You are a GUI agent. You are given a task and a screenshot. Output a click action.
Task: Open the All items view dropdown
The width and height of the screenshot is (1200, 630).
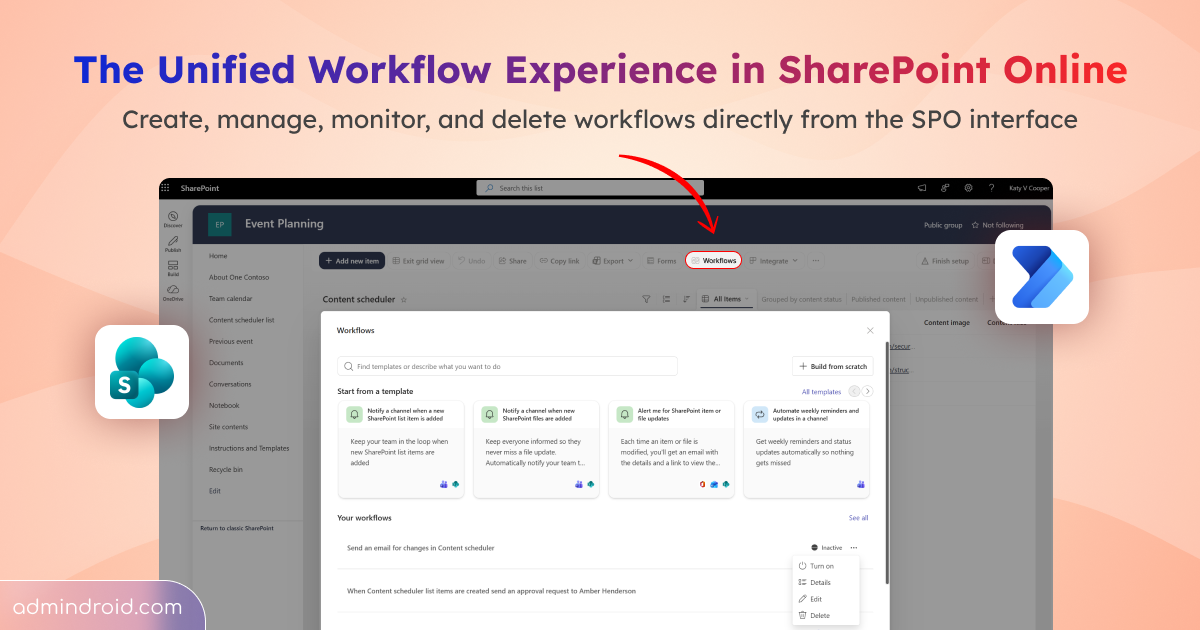coord(726,299)
